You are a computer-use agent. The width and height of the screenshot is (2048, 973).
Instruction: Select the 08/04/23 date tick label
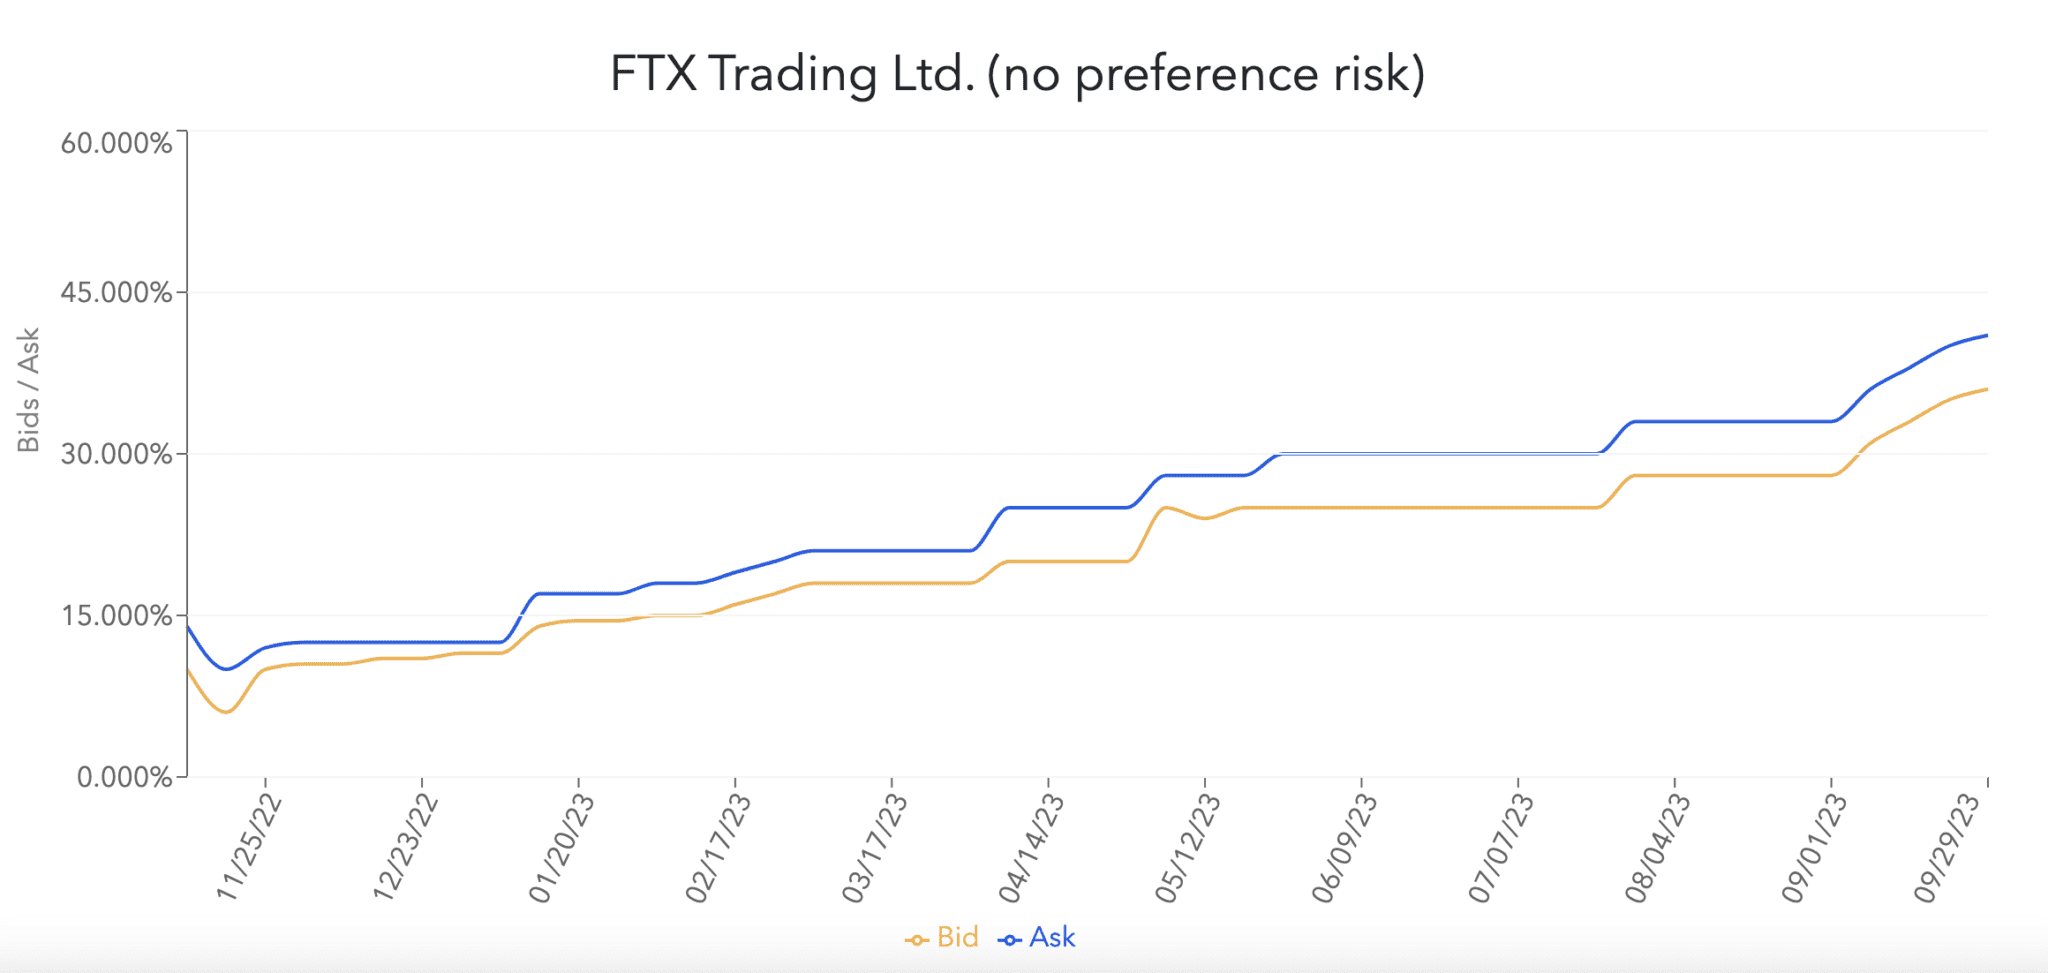coord(1657,848)
